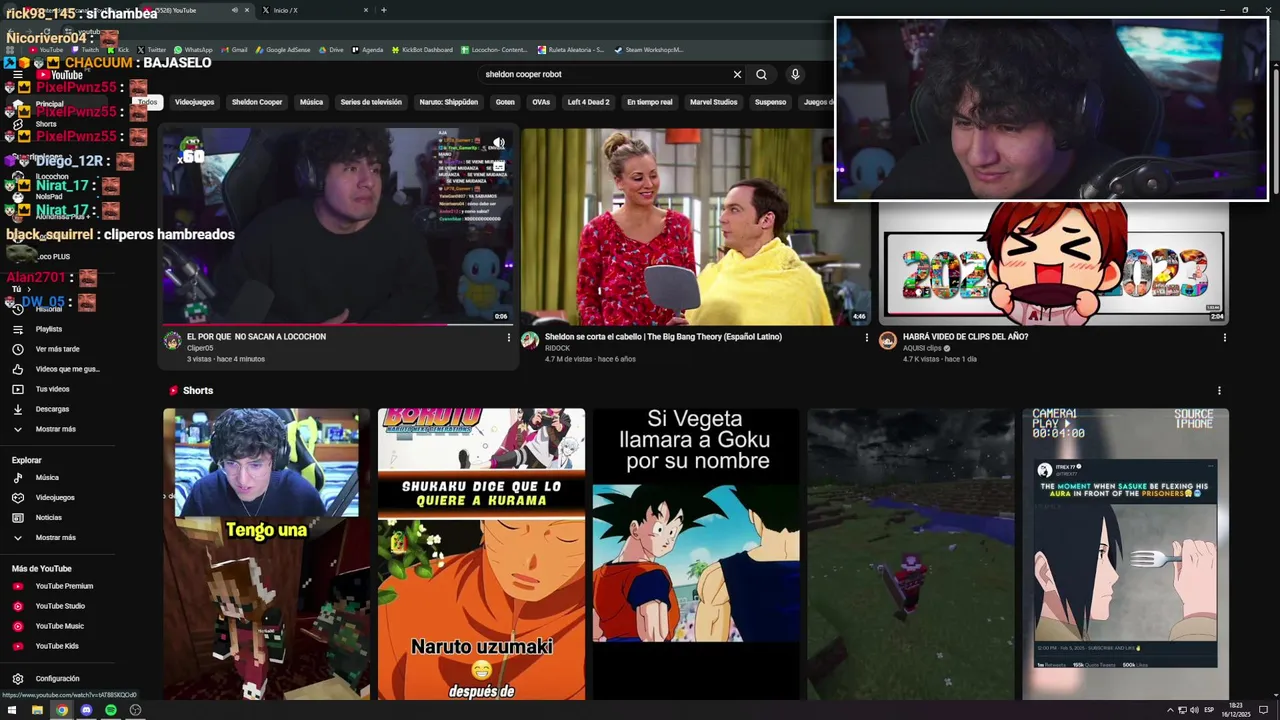
Task: Close the Inicio / X browser tab
Action: [366, 10]
